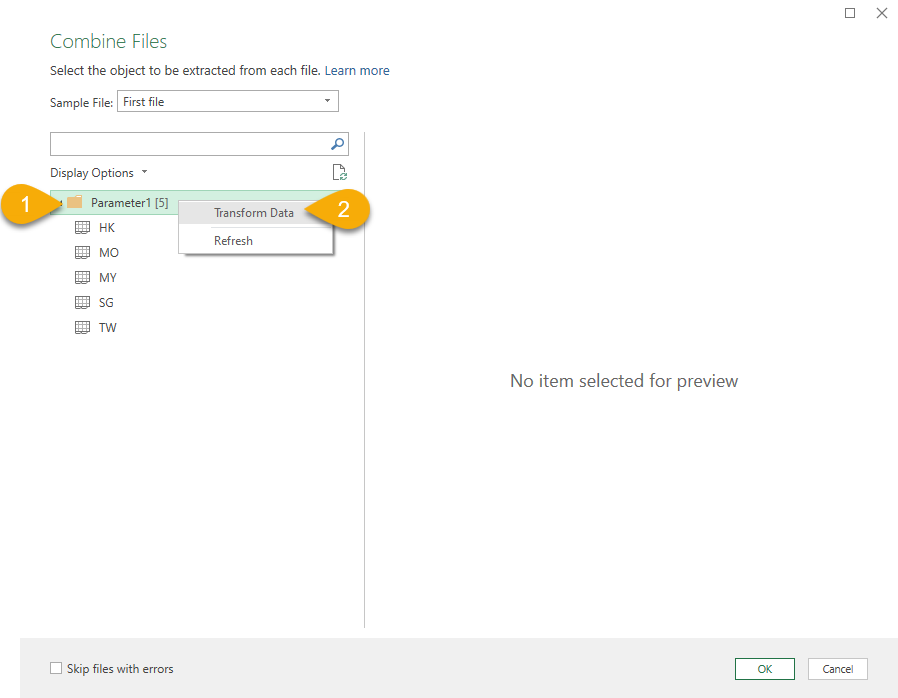Choose Transform Data from context menu
Image resolution: width=898 pixels, height=698 pixels.
(254, 213)
